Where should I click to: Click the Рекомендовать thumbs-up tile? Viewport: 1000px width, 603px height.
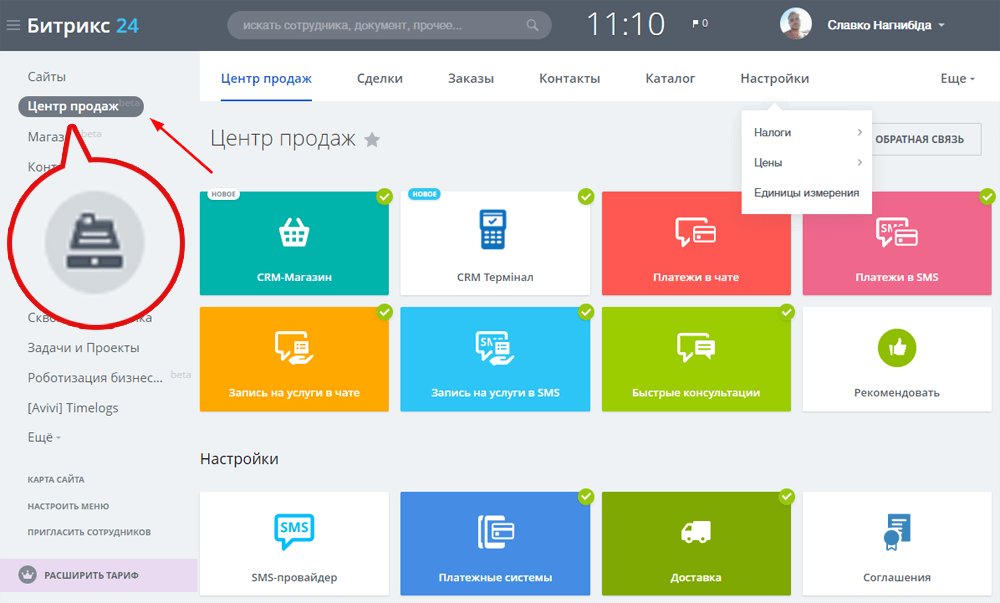point(897,359)
